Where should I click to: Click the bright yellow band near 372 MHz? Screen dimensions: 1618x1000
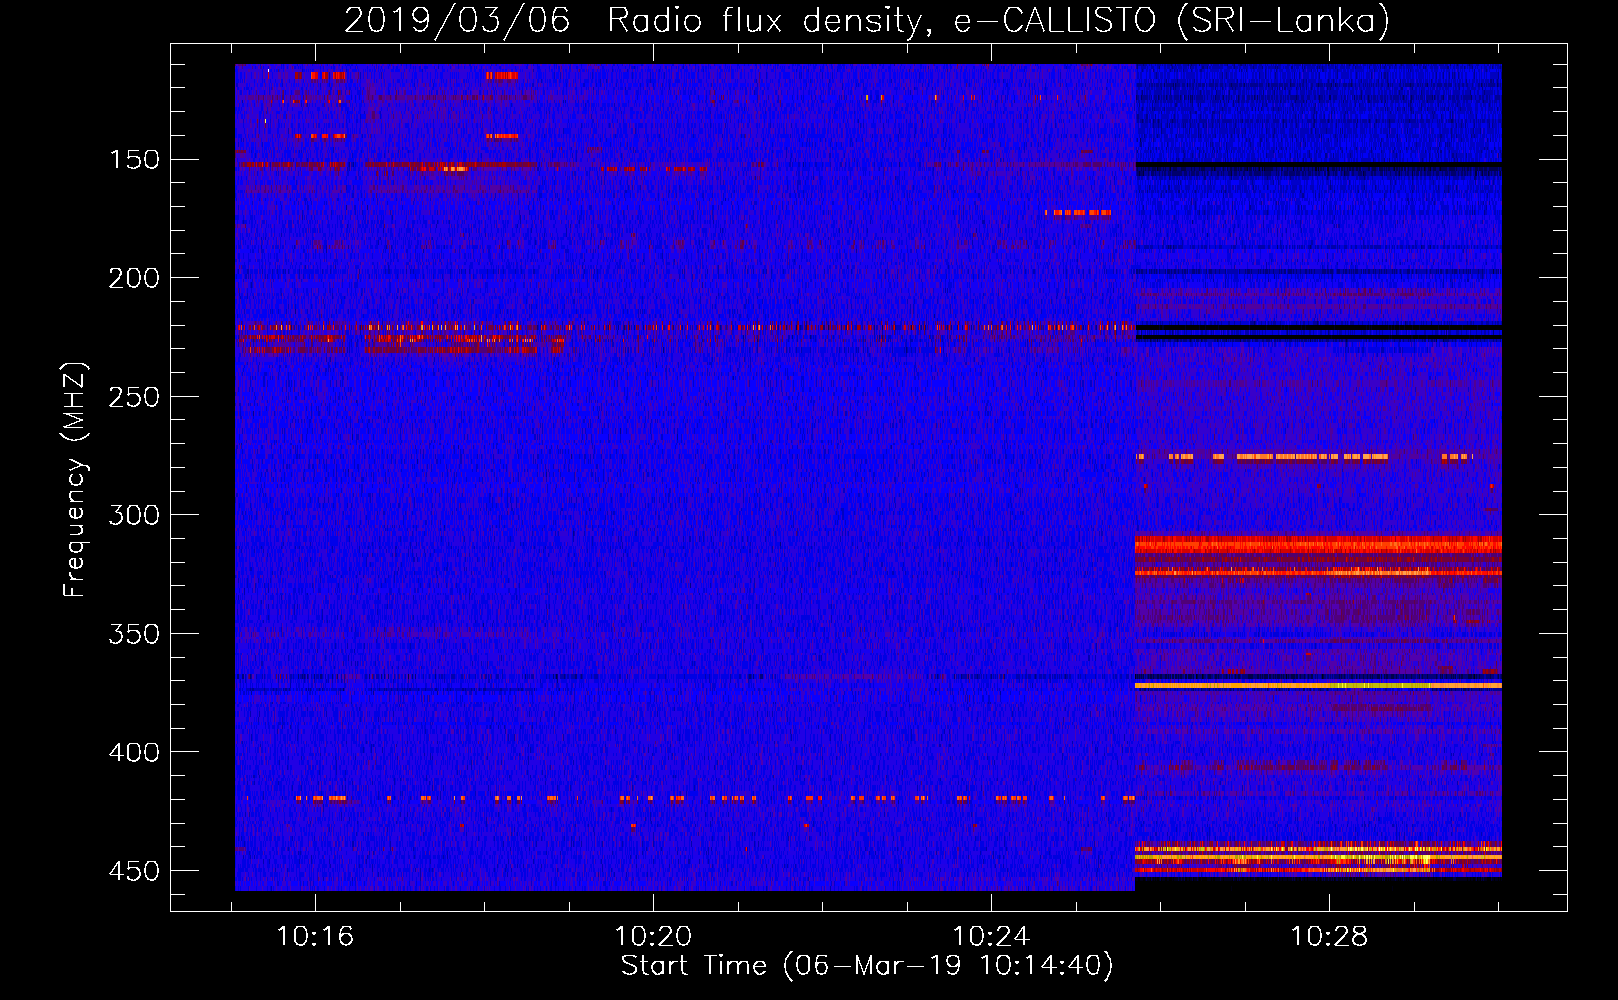1318,686
